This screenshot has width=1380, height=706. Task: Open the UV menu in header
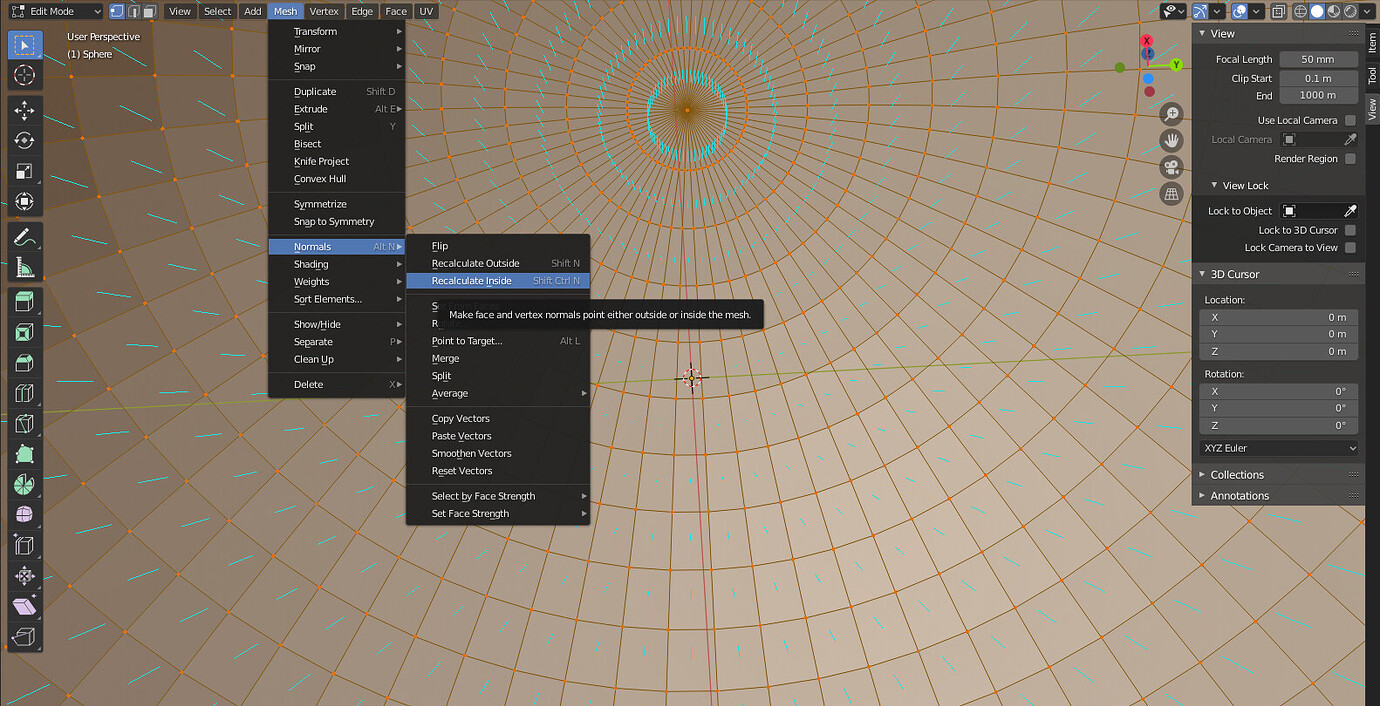point(426,11)
